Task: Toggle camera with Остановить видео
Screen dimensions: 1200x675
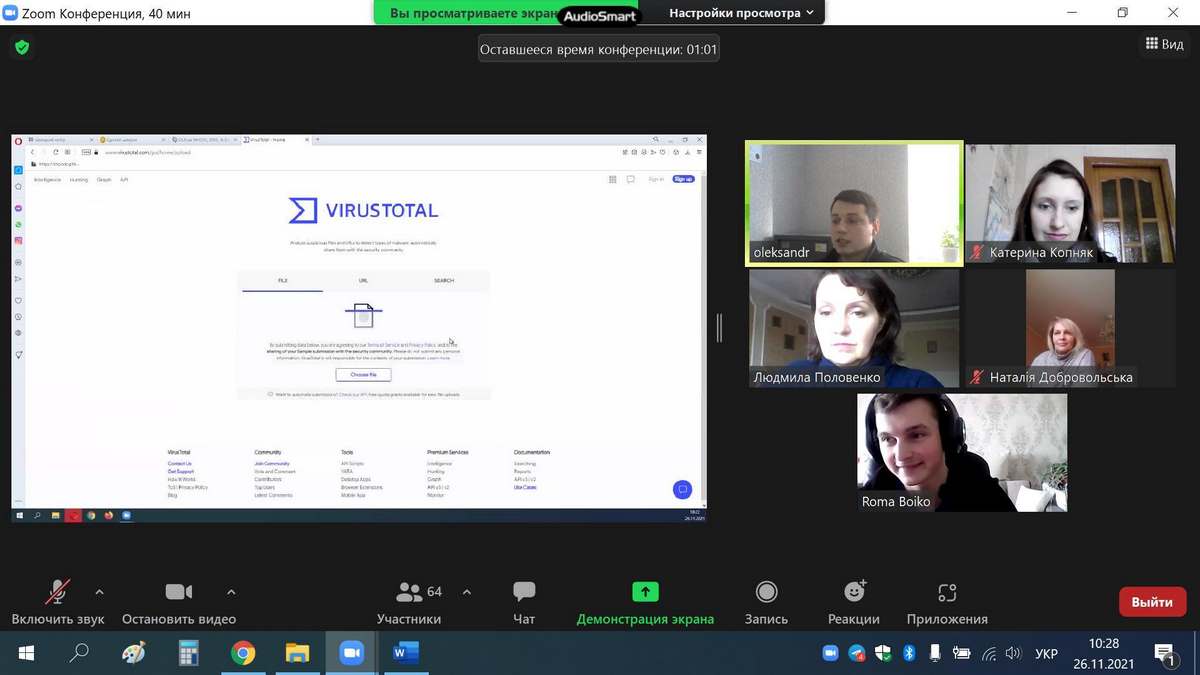Action: pyautogui.click(x=179, y=592)
